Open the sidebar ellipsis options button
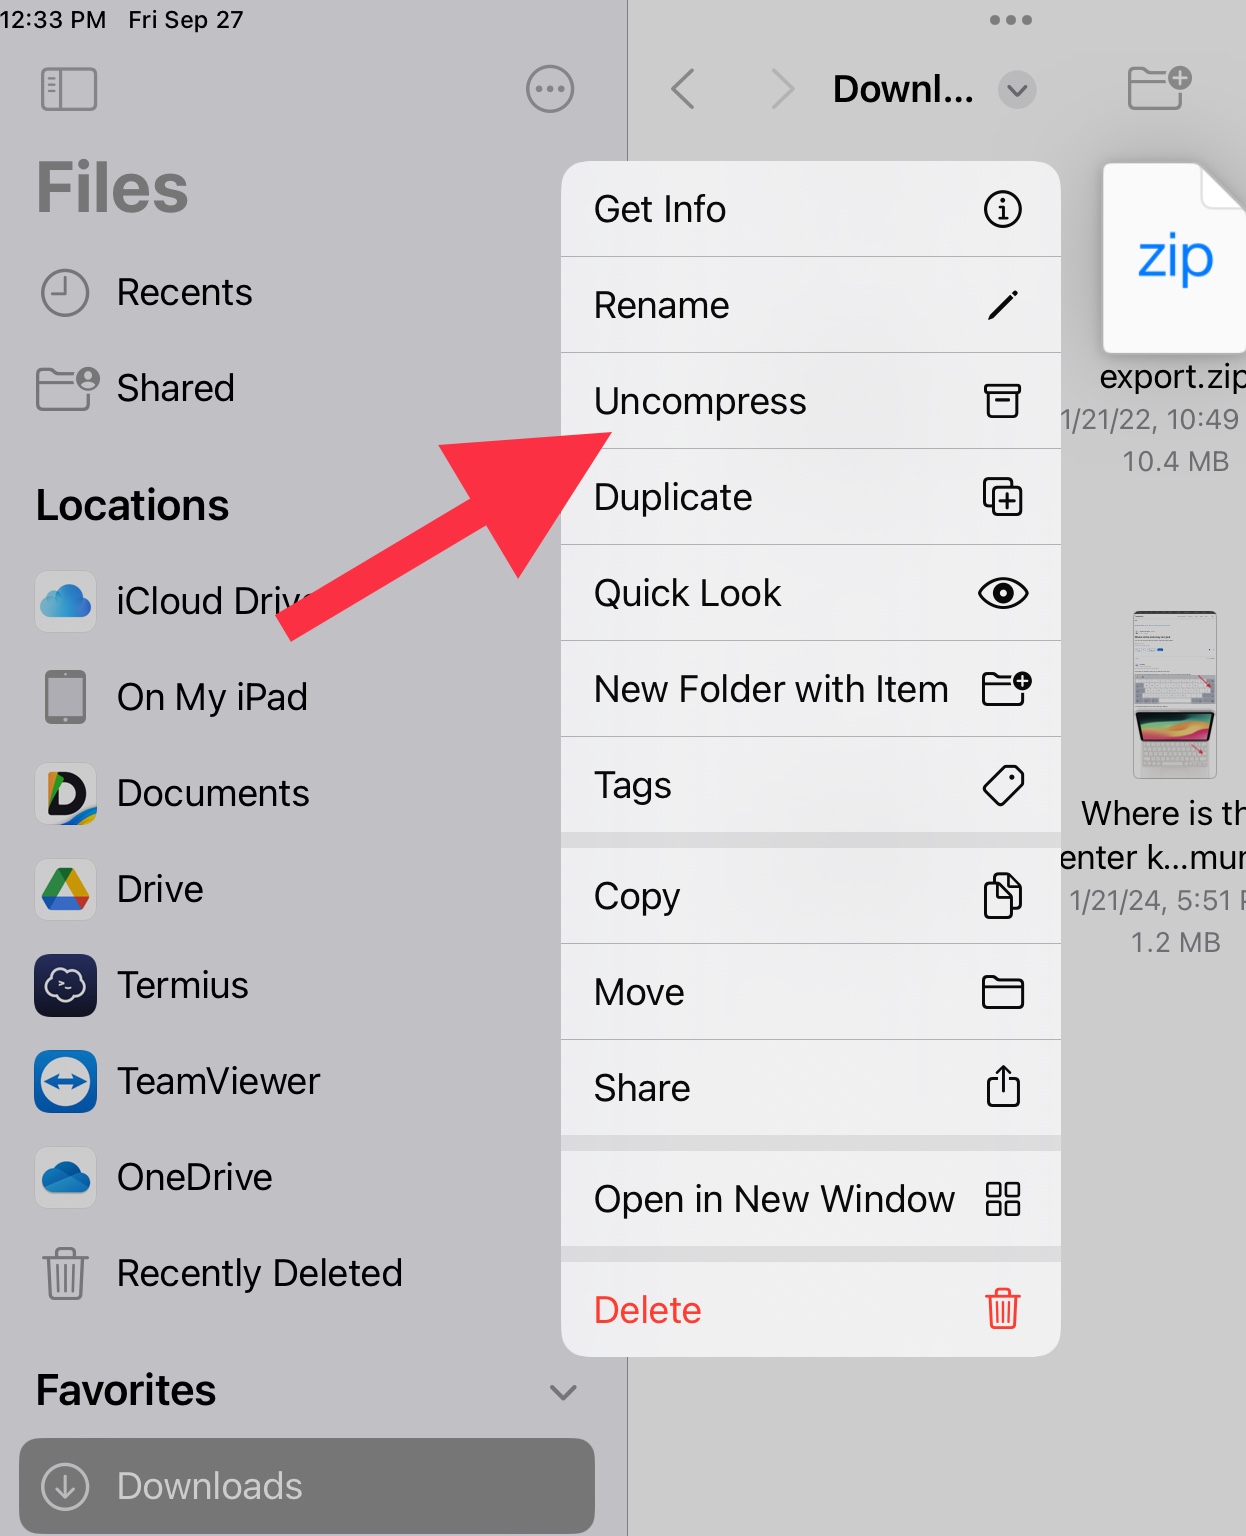This screenshot has width=1246, height=1536. click(550, 89)
